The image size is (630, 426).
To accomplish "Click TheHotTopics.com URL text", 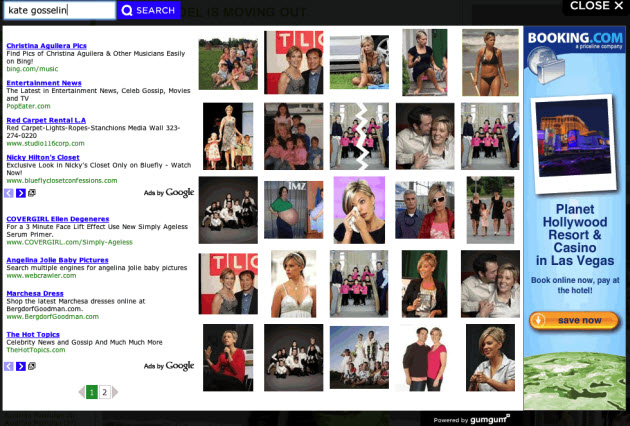I will (x=36, y=350).
